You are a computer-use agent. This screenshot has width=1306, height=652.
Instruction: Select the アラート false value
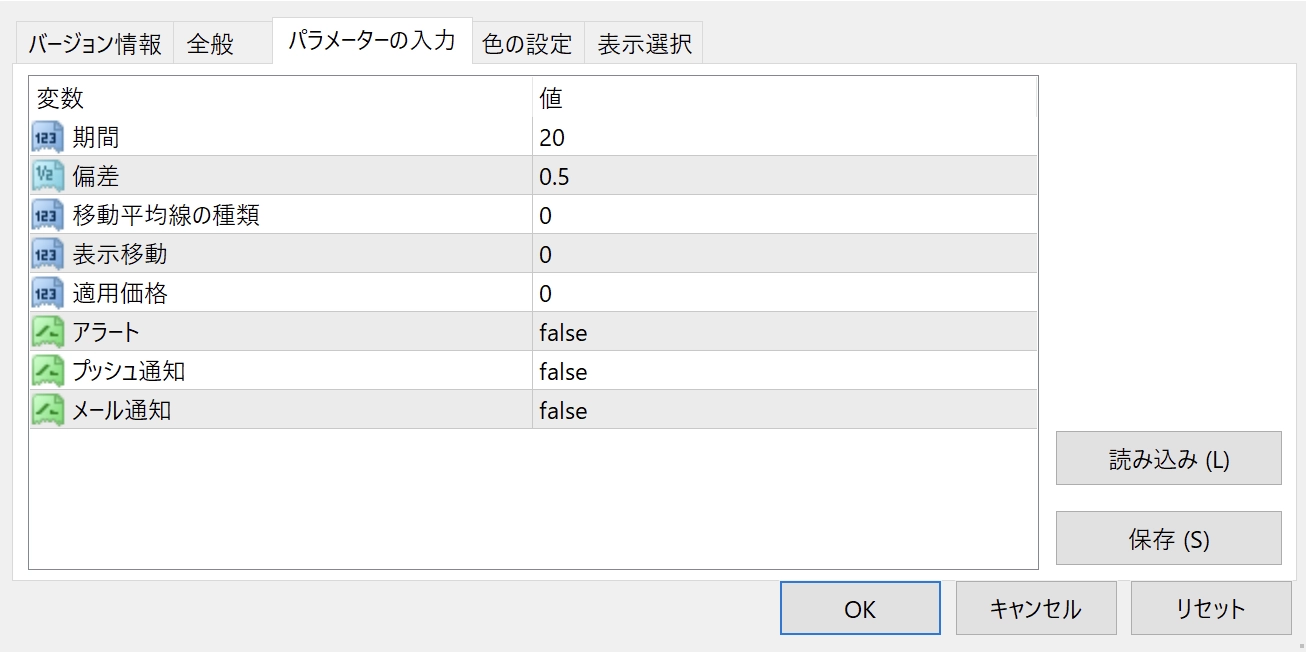(x=563, y=333)
